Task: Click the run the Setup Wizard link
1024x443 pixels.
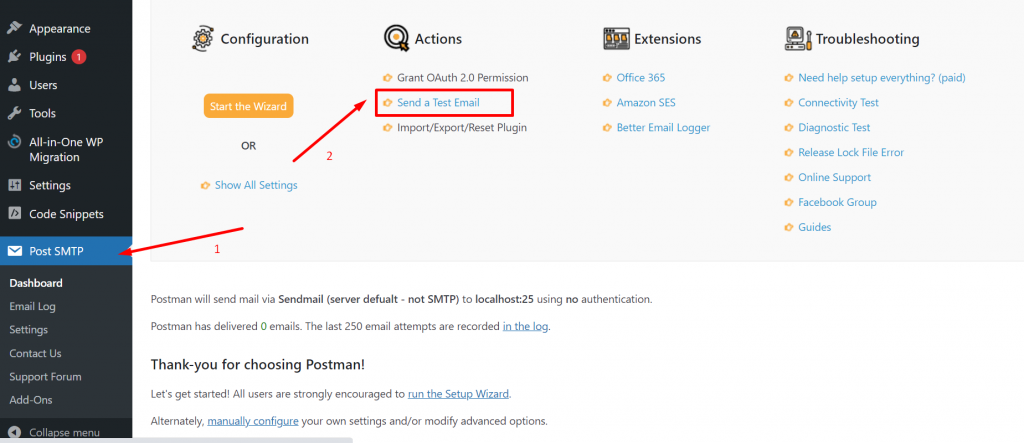Action: (460, 394)
